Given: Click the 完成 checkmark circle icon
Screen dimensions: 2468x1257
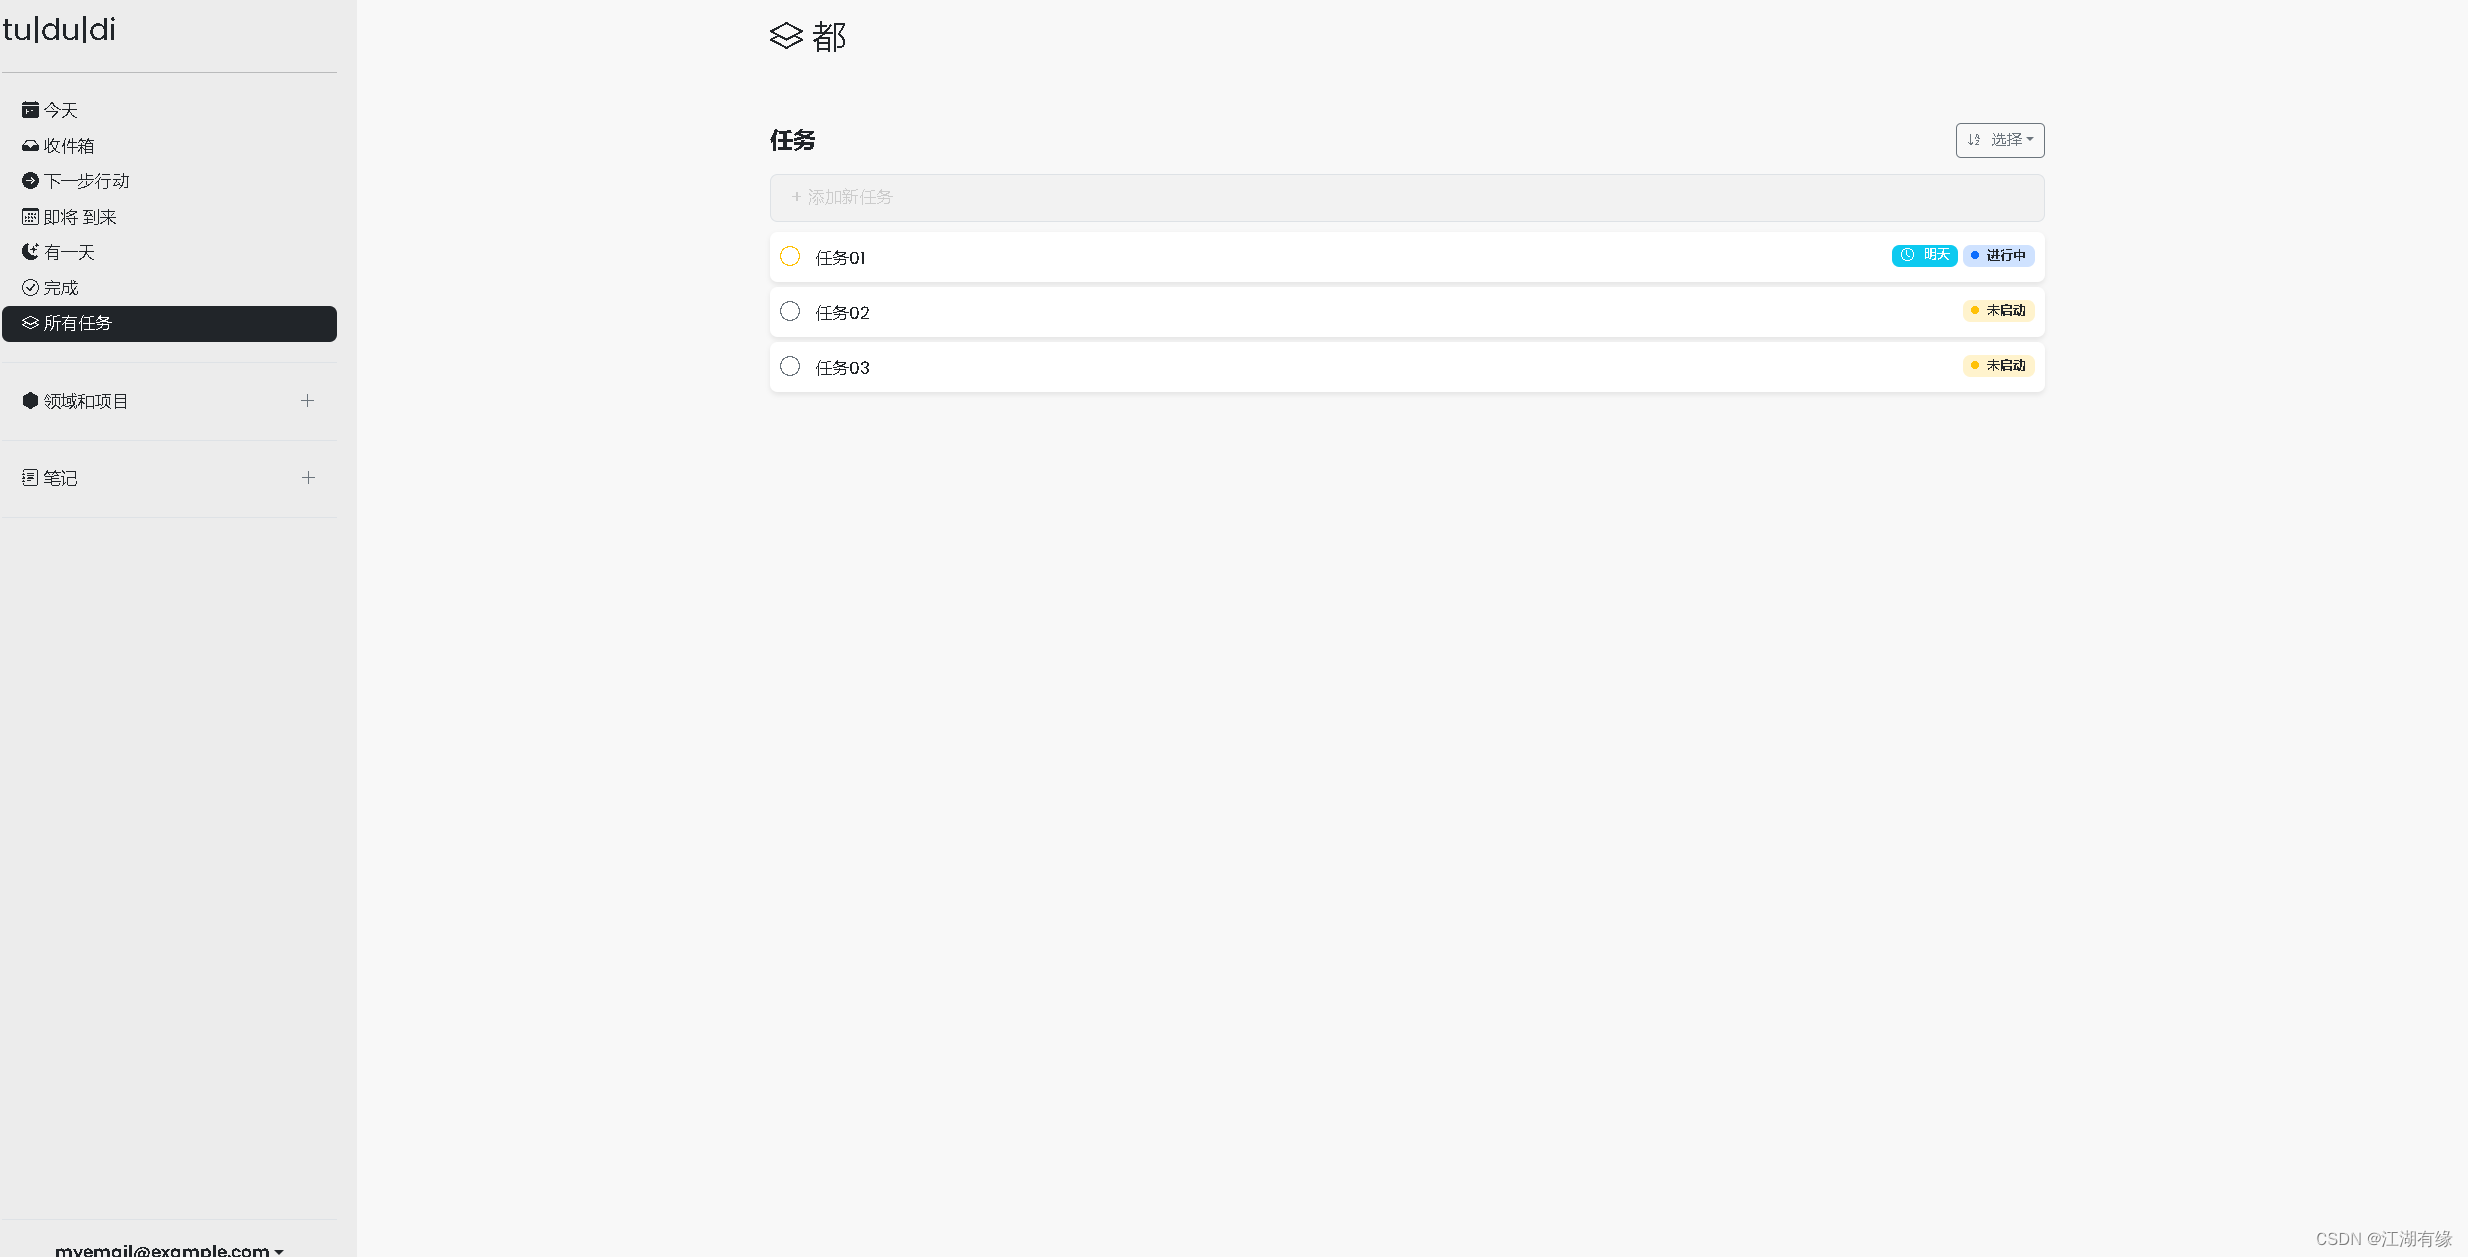Looking at the screenshot, I should click(x=30, y=288).
